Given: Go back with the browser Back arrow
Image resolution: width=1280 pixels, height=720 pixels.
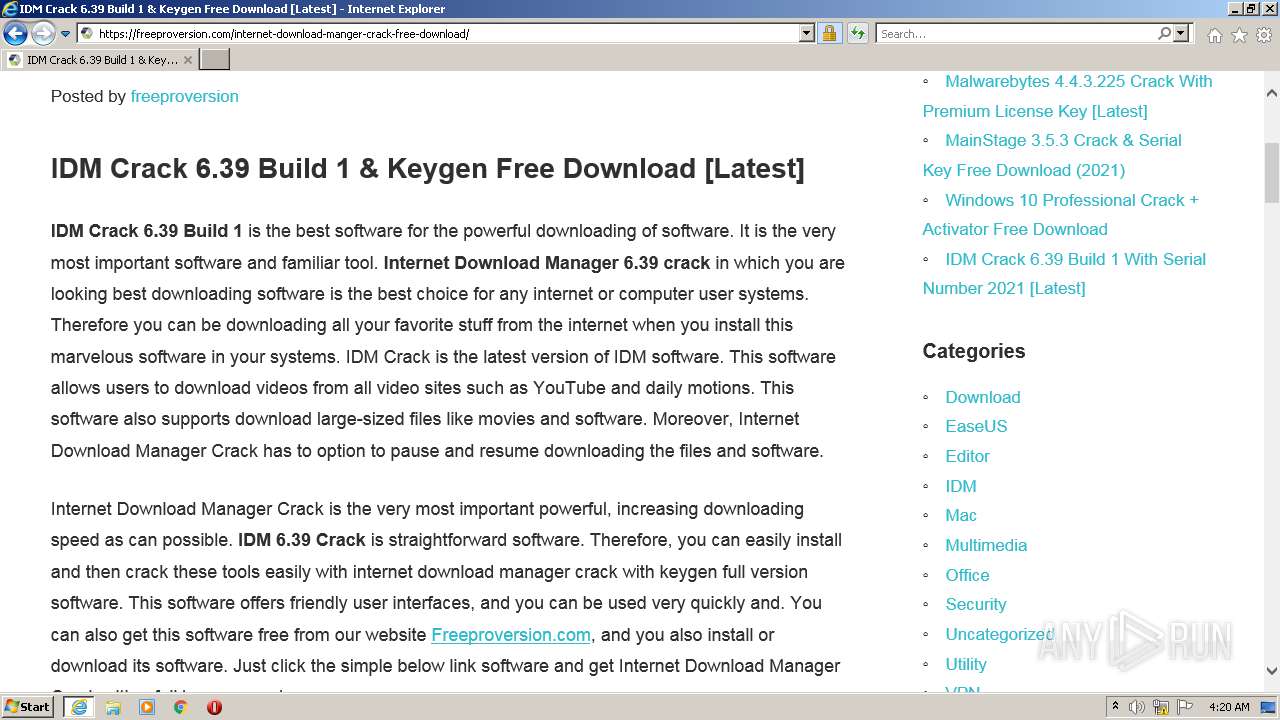Looking at the screenshot, I should (x=15, y=34).
